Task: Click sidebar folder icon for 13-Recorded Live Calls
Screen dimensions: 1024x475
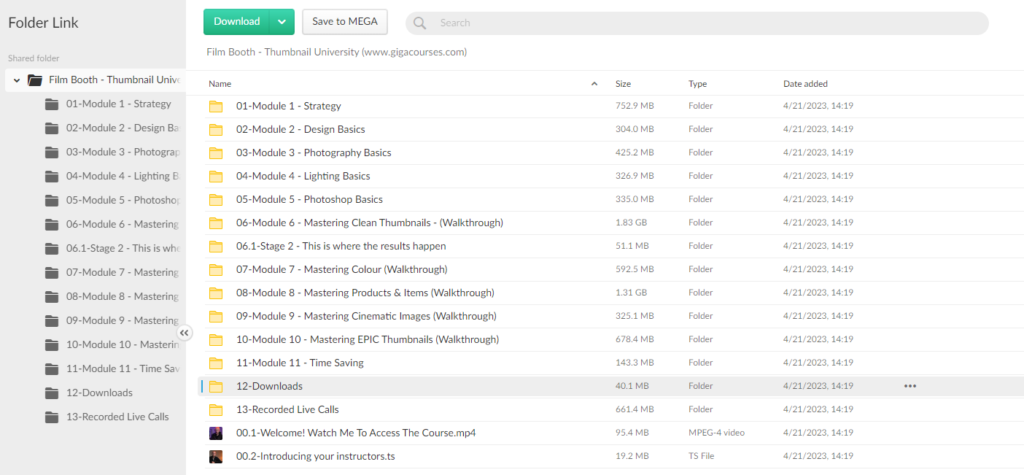Action: pos(52,416)
